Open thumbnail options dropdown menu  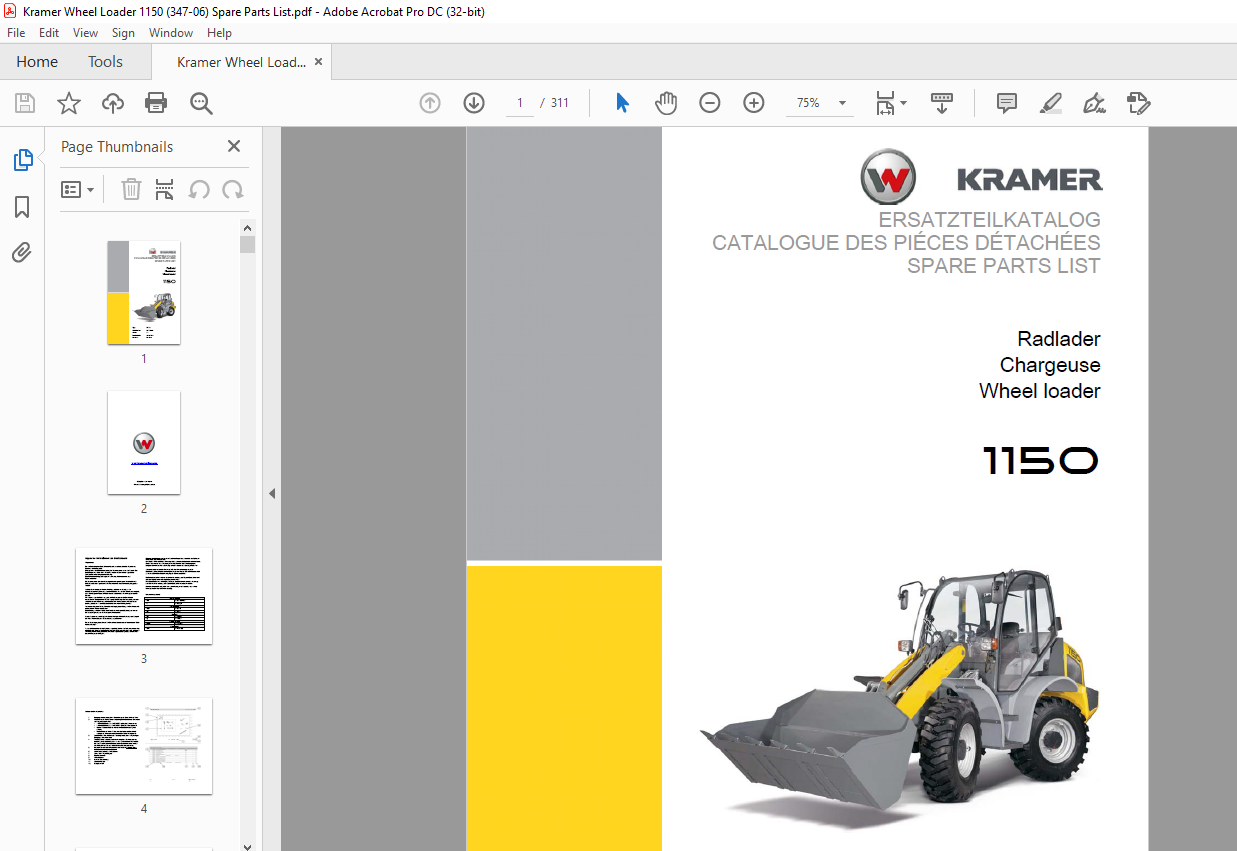78,189
